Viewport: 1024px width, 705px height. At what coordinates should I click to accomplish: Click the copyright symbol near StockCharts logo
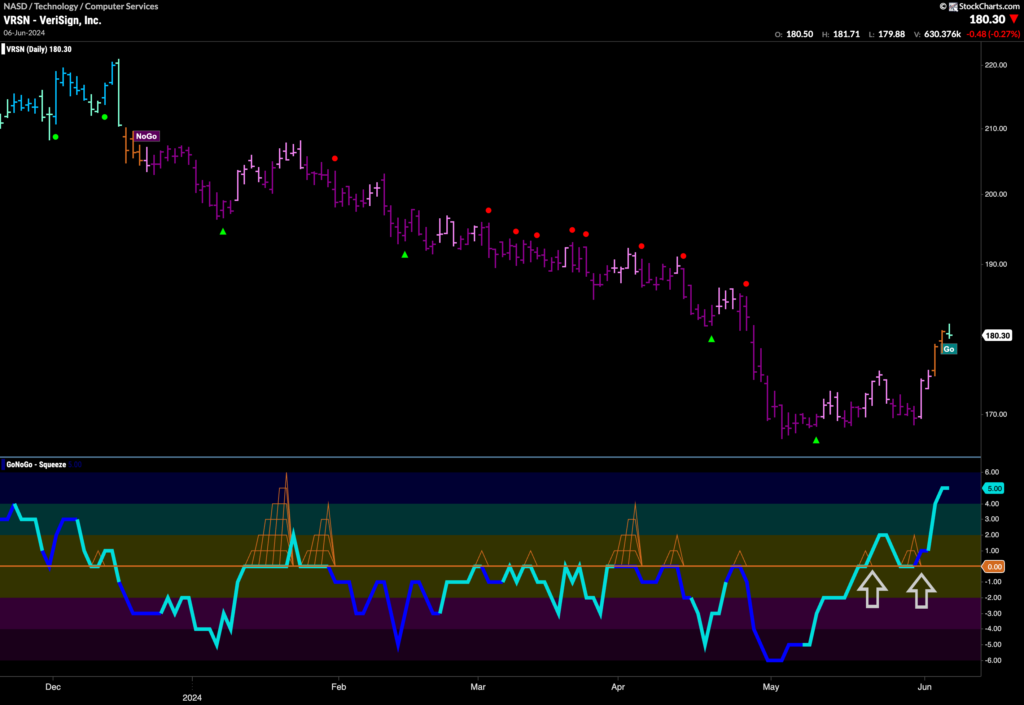click(x=943, y=6)
